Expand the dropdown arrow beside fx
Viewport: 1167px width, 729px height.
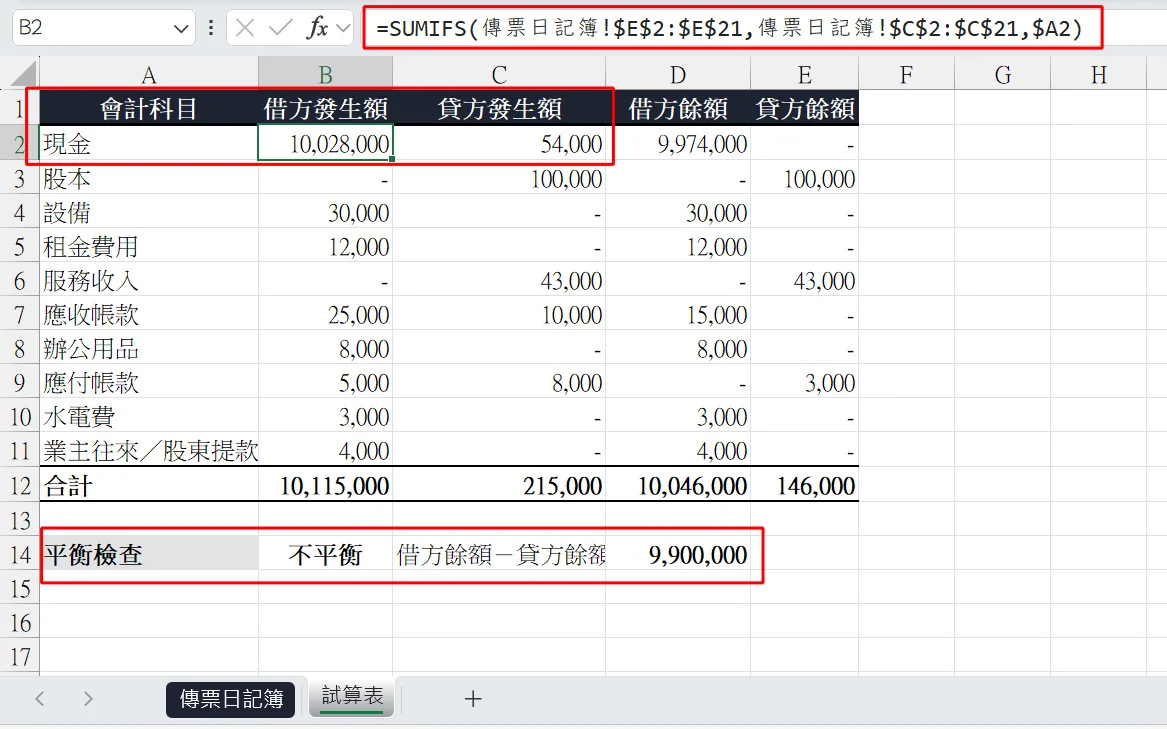[x=343, y=28]
